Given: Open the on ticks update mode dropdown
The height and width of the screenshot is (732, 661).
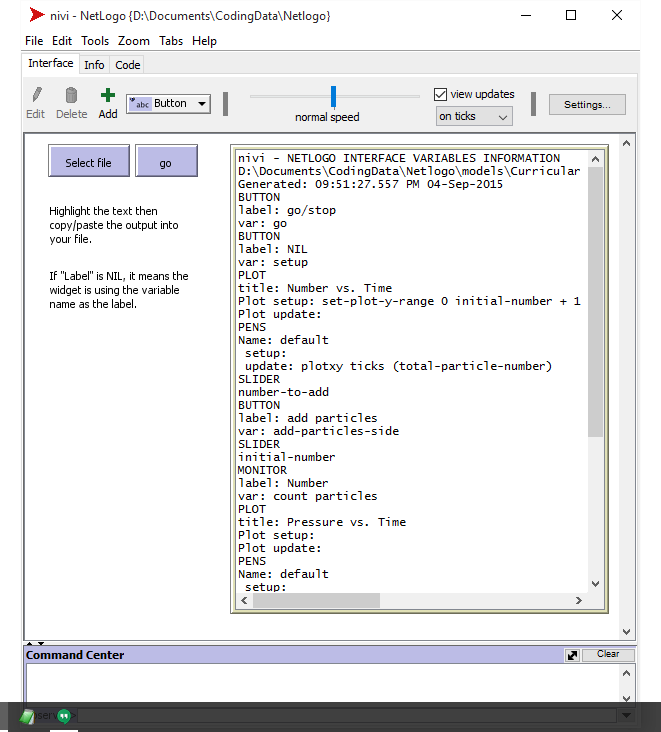Looking at the screenshot, I should pyautogui.click(x=474, y=117).
